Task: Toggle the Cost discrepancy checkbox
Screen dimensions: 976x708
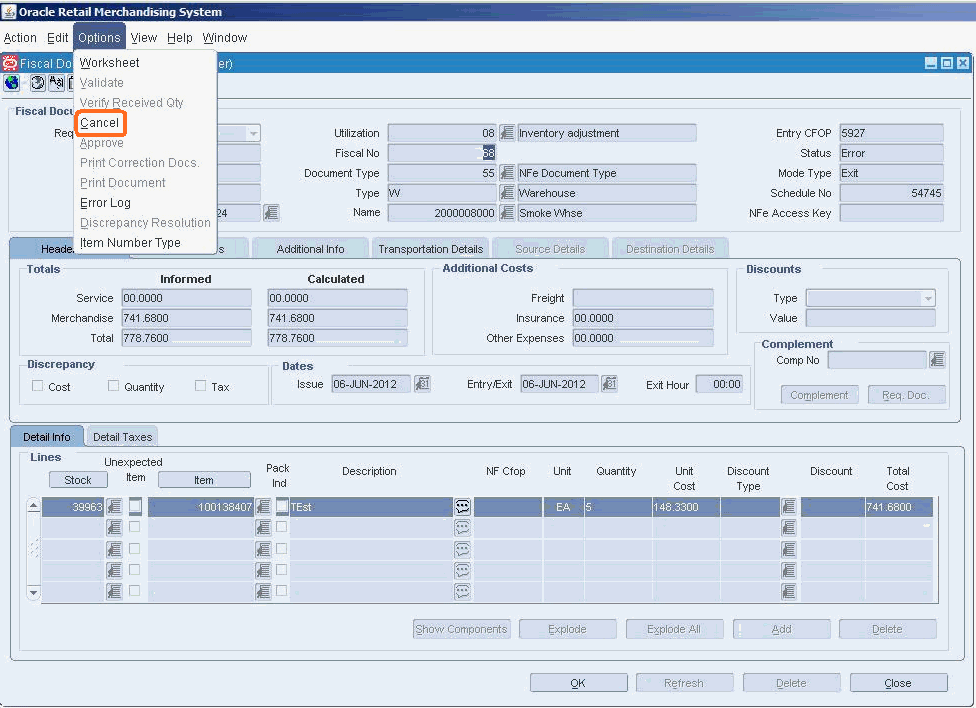Action: click(x=37, y=385)
